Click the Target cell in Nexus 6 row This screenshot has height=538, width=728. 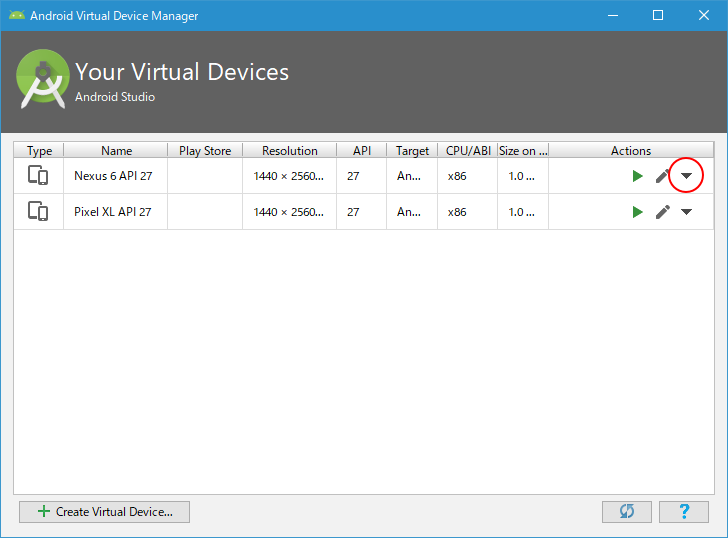[412, 176]
